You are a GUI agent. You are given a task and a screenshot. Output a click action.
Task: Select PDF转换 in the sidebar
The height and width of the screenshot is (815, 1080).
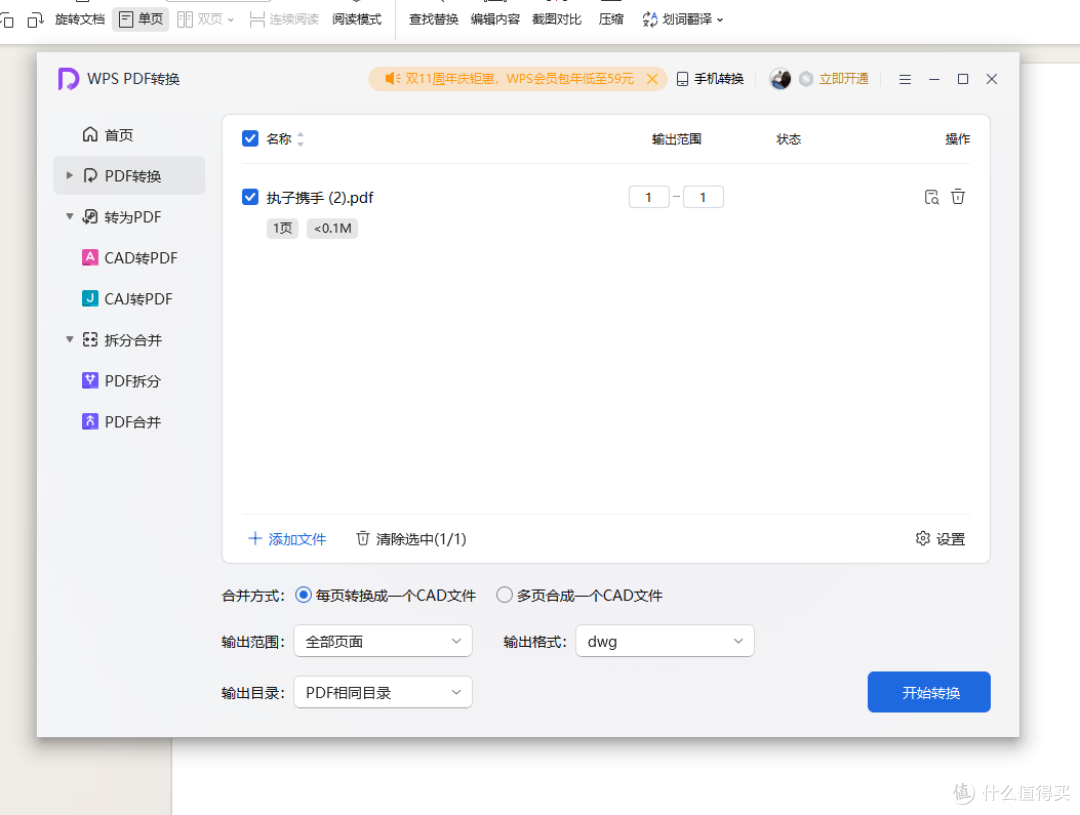coord(129,176)
